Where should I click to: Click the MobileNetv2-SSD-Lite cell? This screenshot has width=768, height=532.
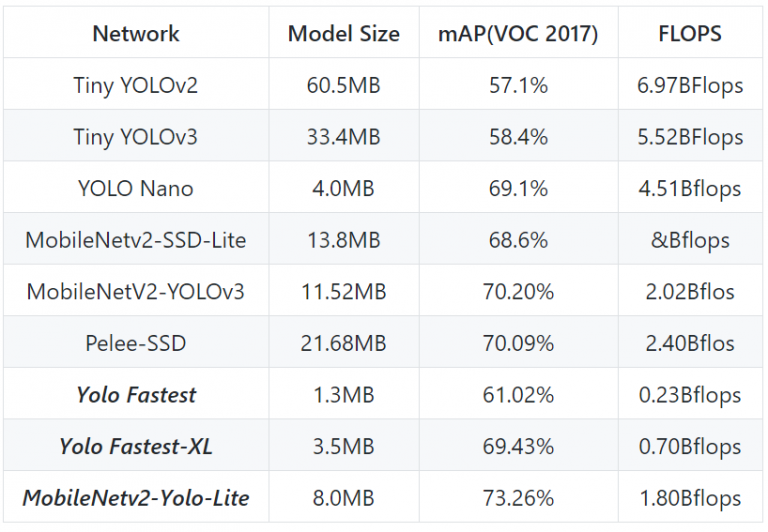(x=136, y=240)
